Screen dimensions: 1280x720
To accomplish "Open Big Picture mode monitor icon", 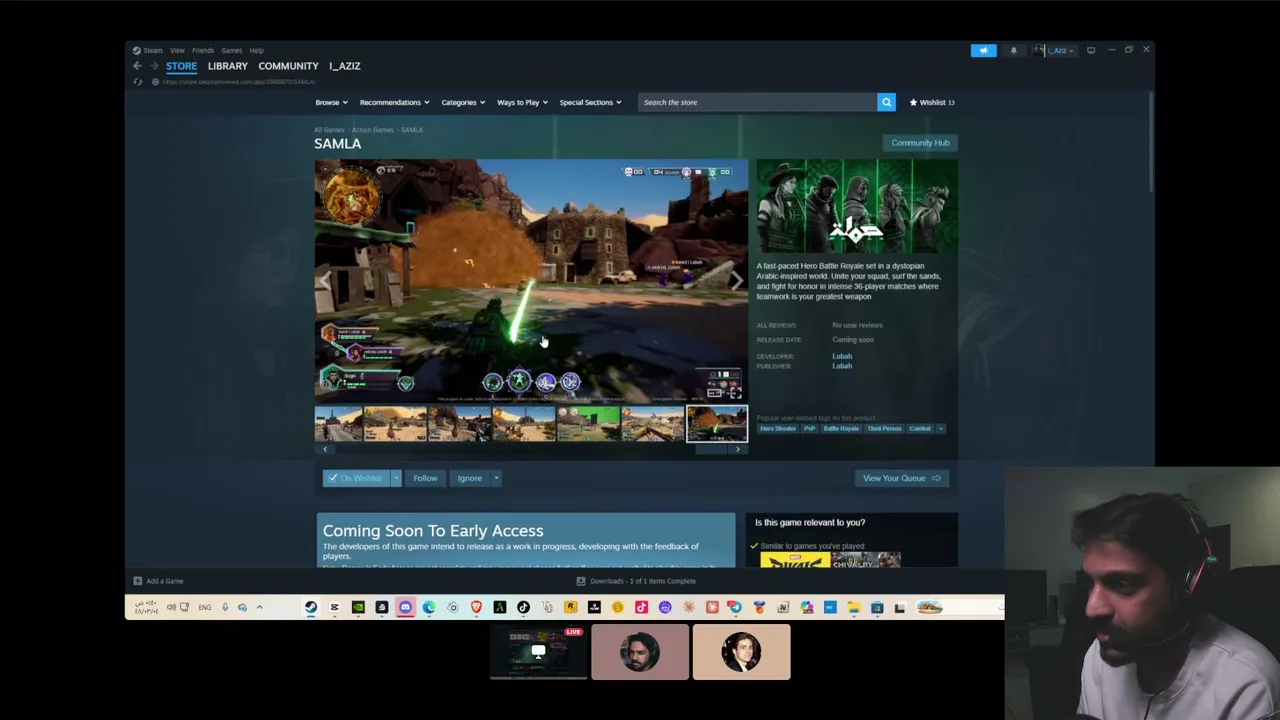I will point(1091,50).
